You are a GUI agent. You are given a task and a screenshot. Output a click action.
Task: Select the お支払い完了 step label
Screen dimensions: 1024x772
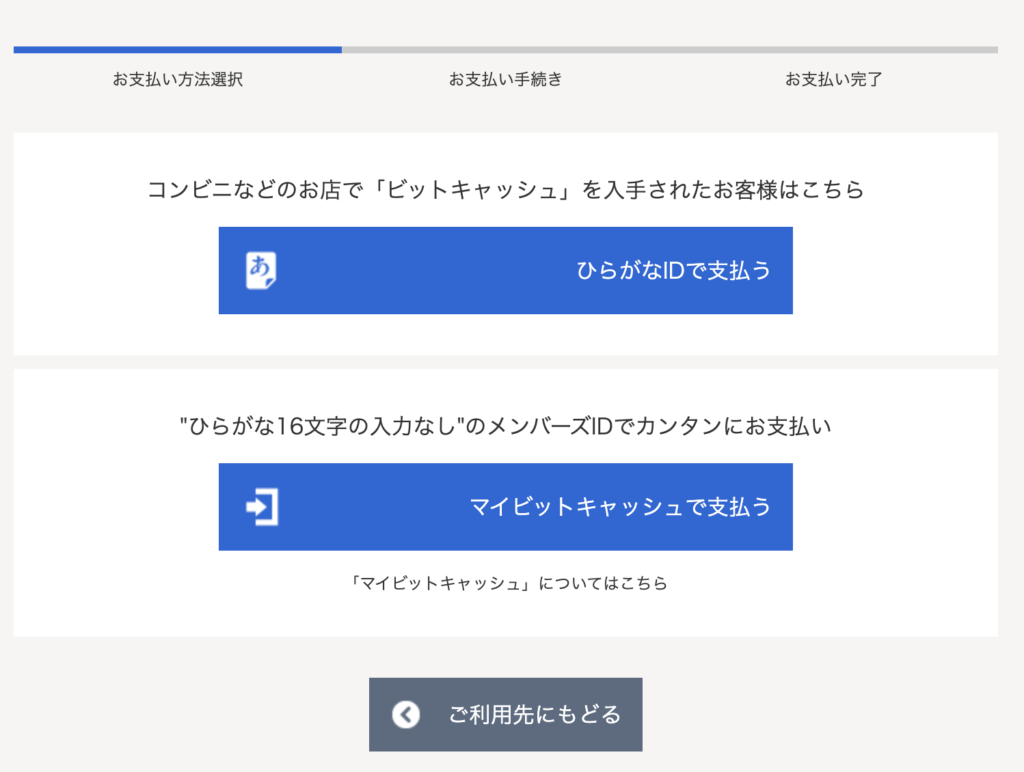(x=833, y=79)
